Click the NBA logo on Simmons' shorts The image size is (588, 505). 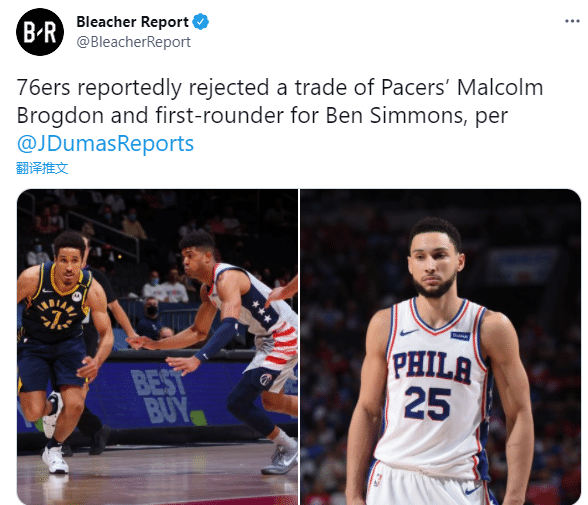[378, 480]
